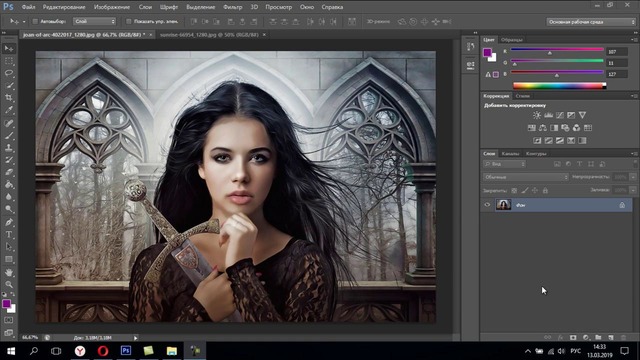Select the Healing Brush tool

[x=9, y=123]
